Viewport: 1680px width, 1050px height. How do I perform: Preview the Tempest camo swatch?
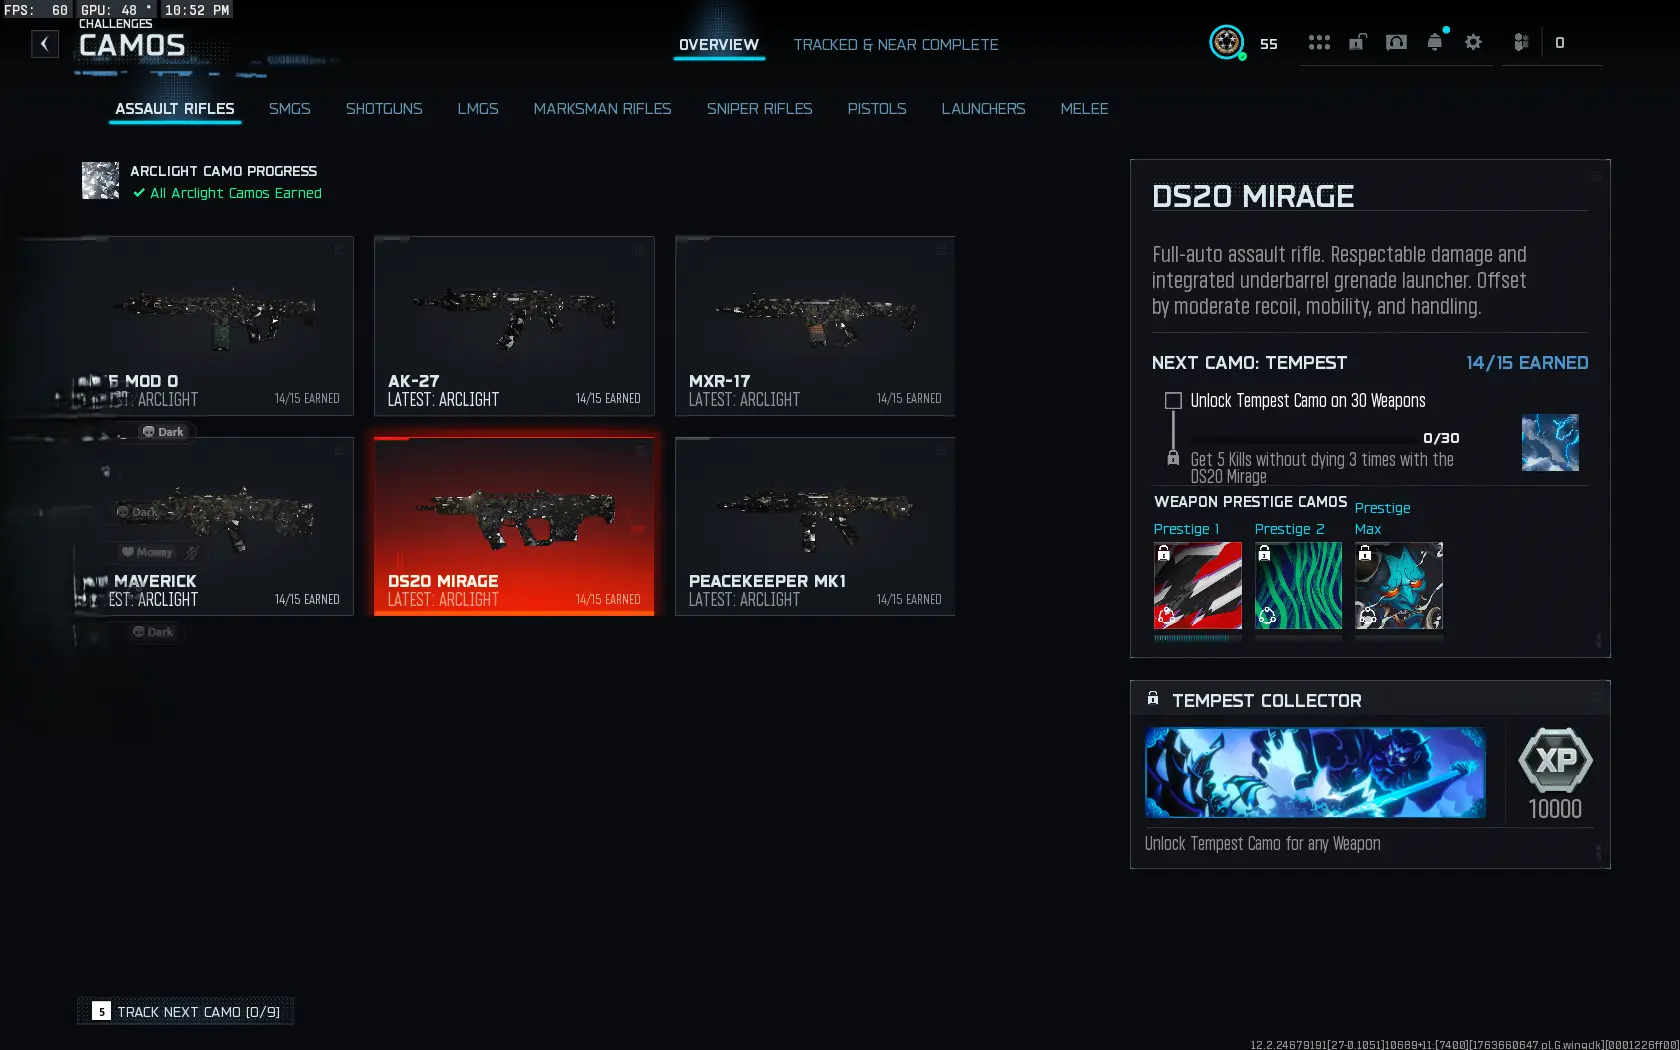coord(1550,442)
